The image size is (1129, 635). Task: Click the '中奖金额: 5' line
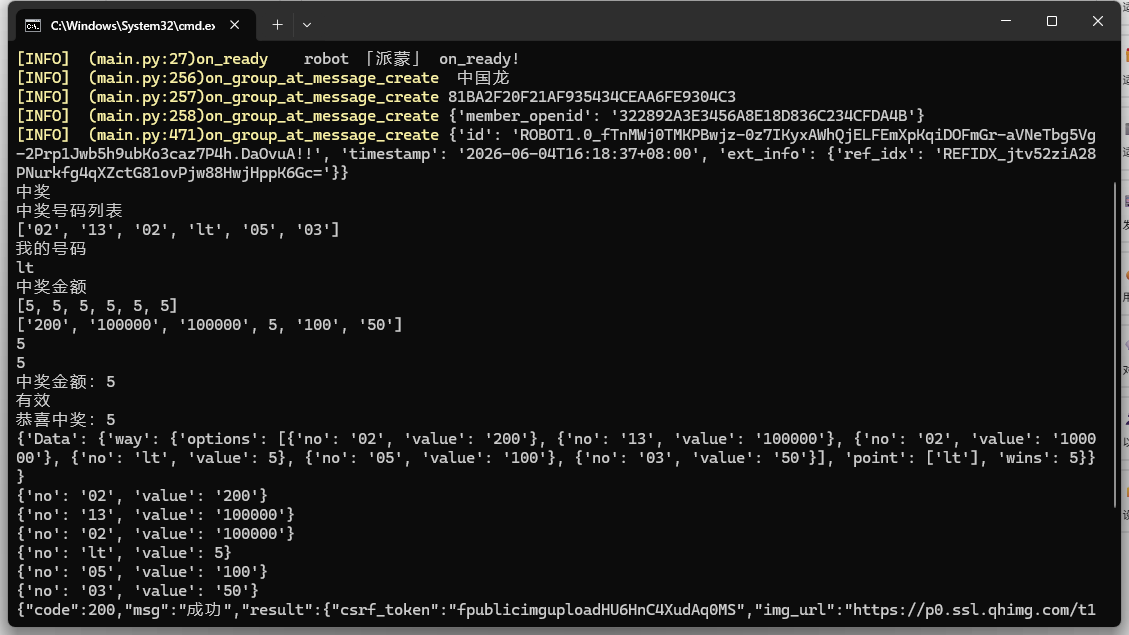(x=66, y=382)
